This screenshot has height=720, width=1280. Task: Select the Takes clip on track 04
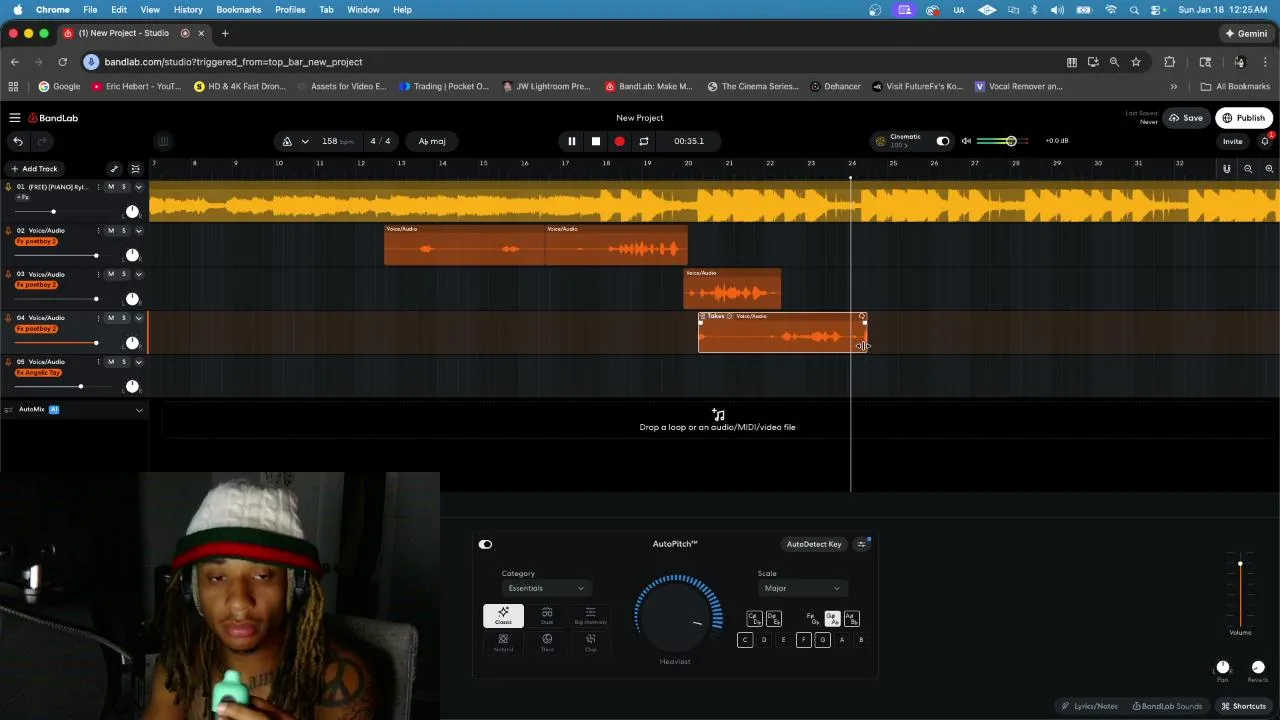pos(782,332)
